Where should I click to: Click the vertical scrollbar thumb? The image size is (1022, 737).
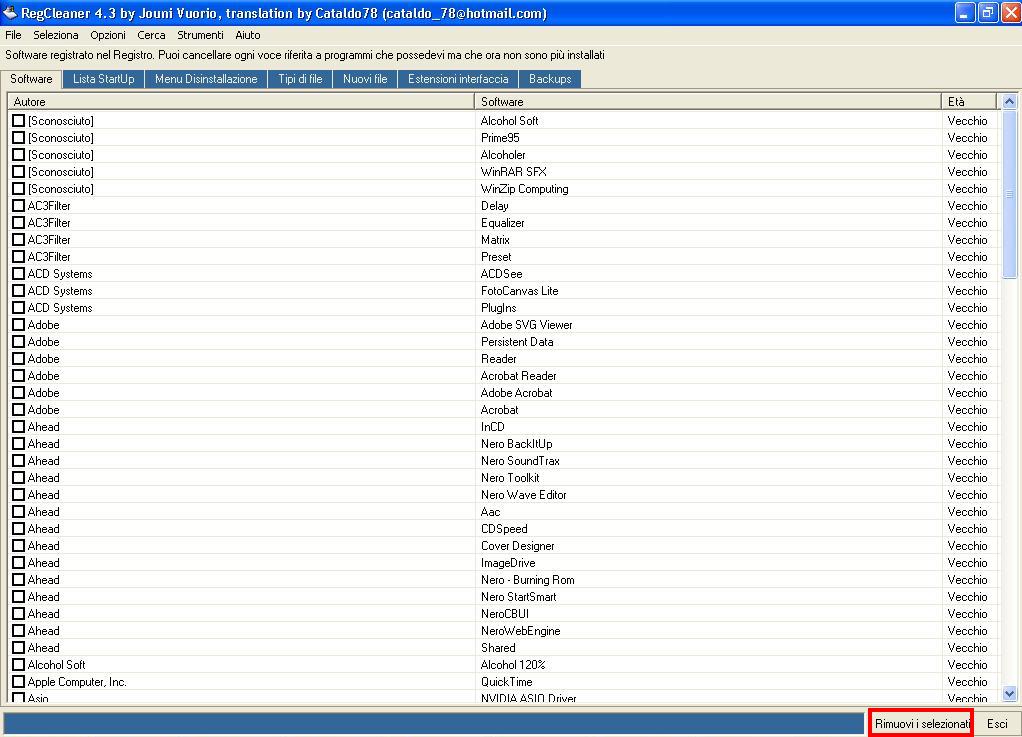point(1009,194)
